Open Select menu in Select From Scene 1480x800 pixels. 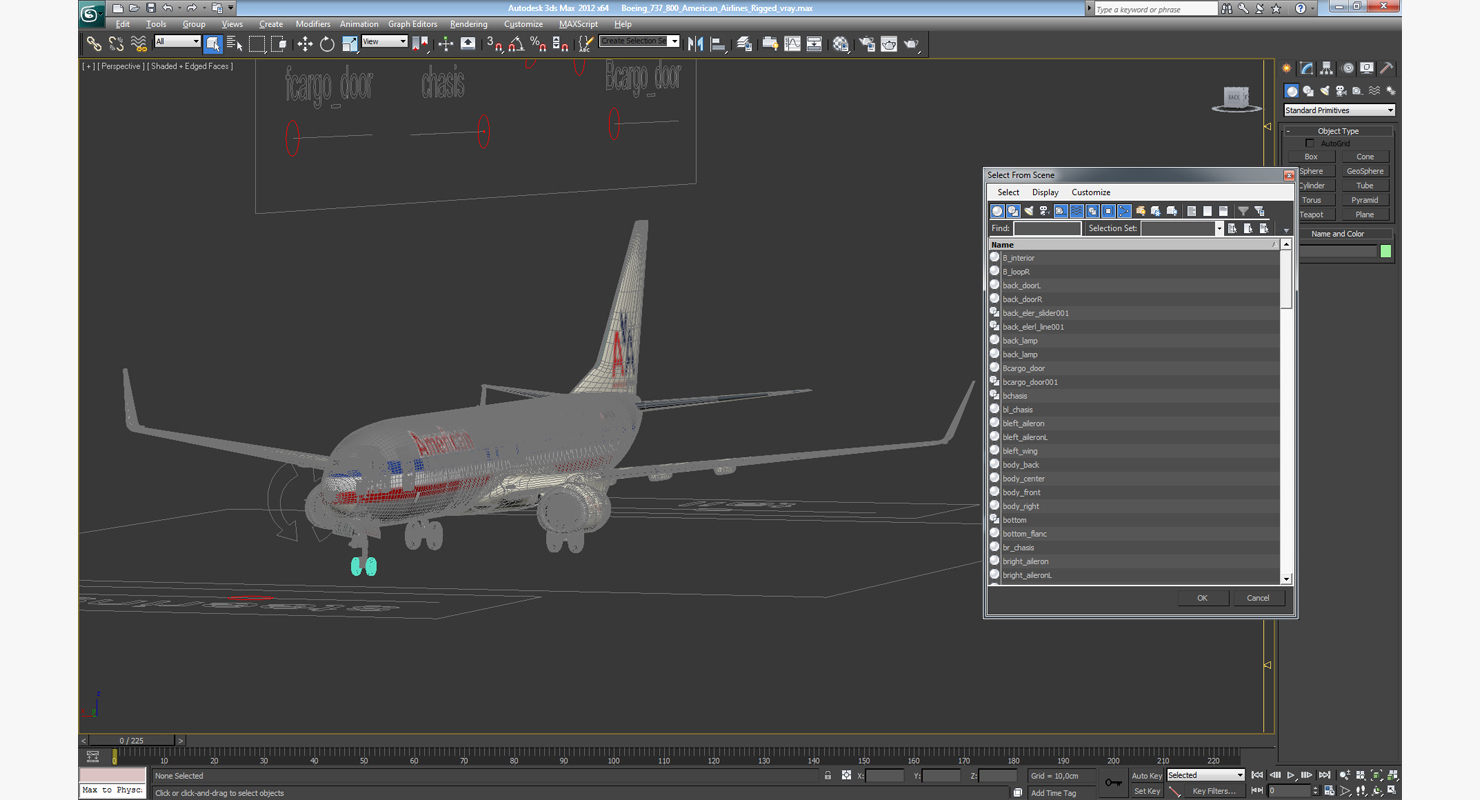click(x=1008, y=192)
